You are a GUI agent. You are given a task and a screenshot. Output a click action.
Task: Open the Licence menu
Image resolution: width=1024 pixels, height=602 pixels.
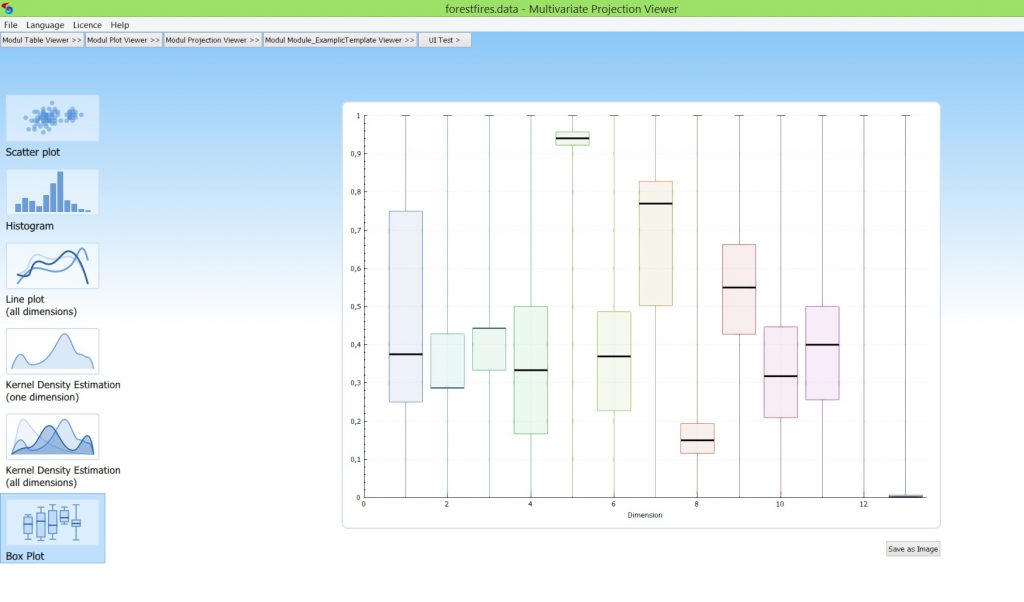tap(87, 24)
